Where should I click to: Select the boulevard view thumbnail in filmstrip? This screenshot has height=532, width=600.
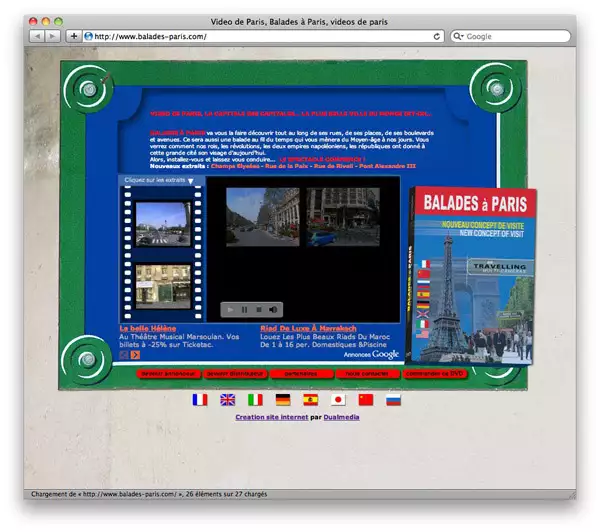click(x=163, y=224)
